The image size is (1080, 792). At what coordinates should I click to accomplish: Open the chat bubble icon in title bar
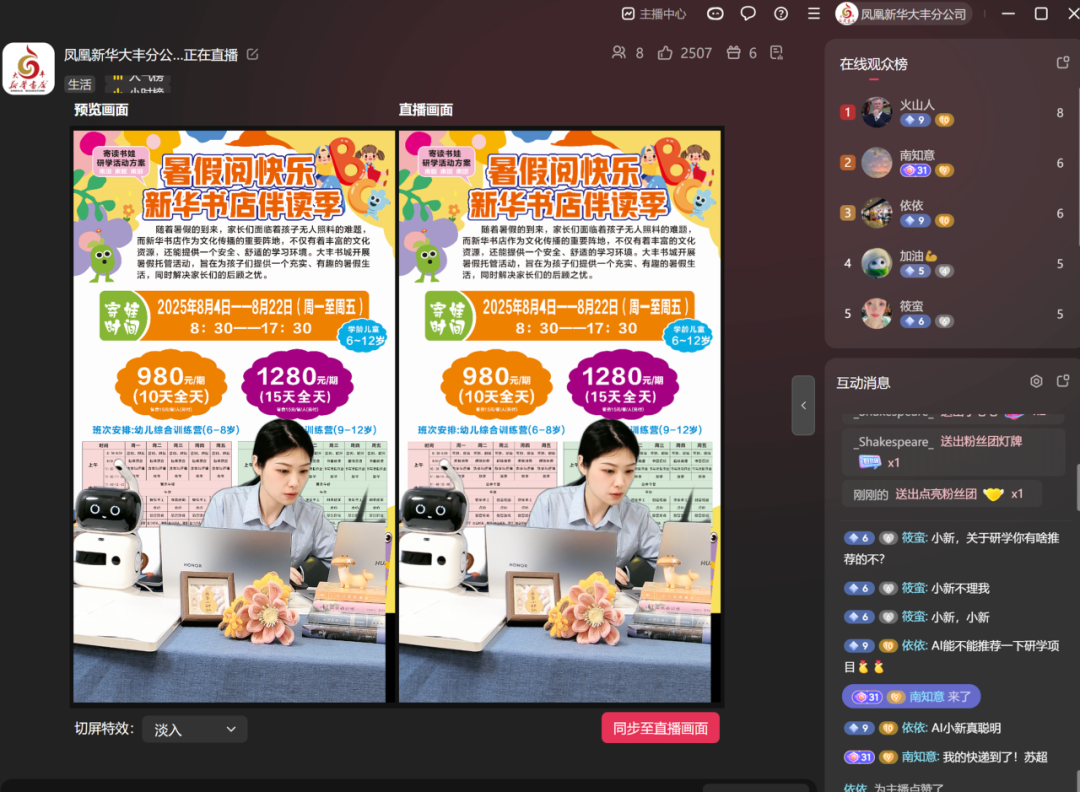point(749,14)
